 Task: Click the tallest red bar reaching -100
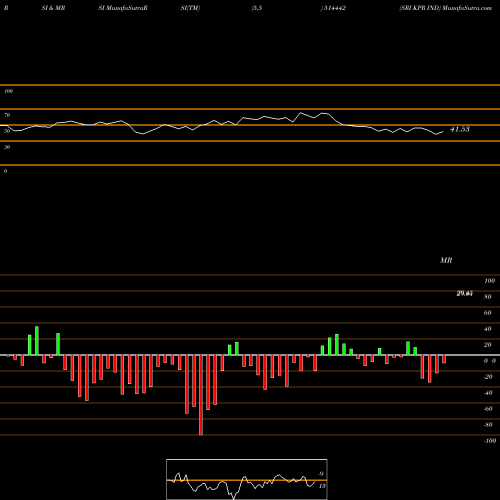[201, 395]
